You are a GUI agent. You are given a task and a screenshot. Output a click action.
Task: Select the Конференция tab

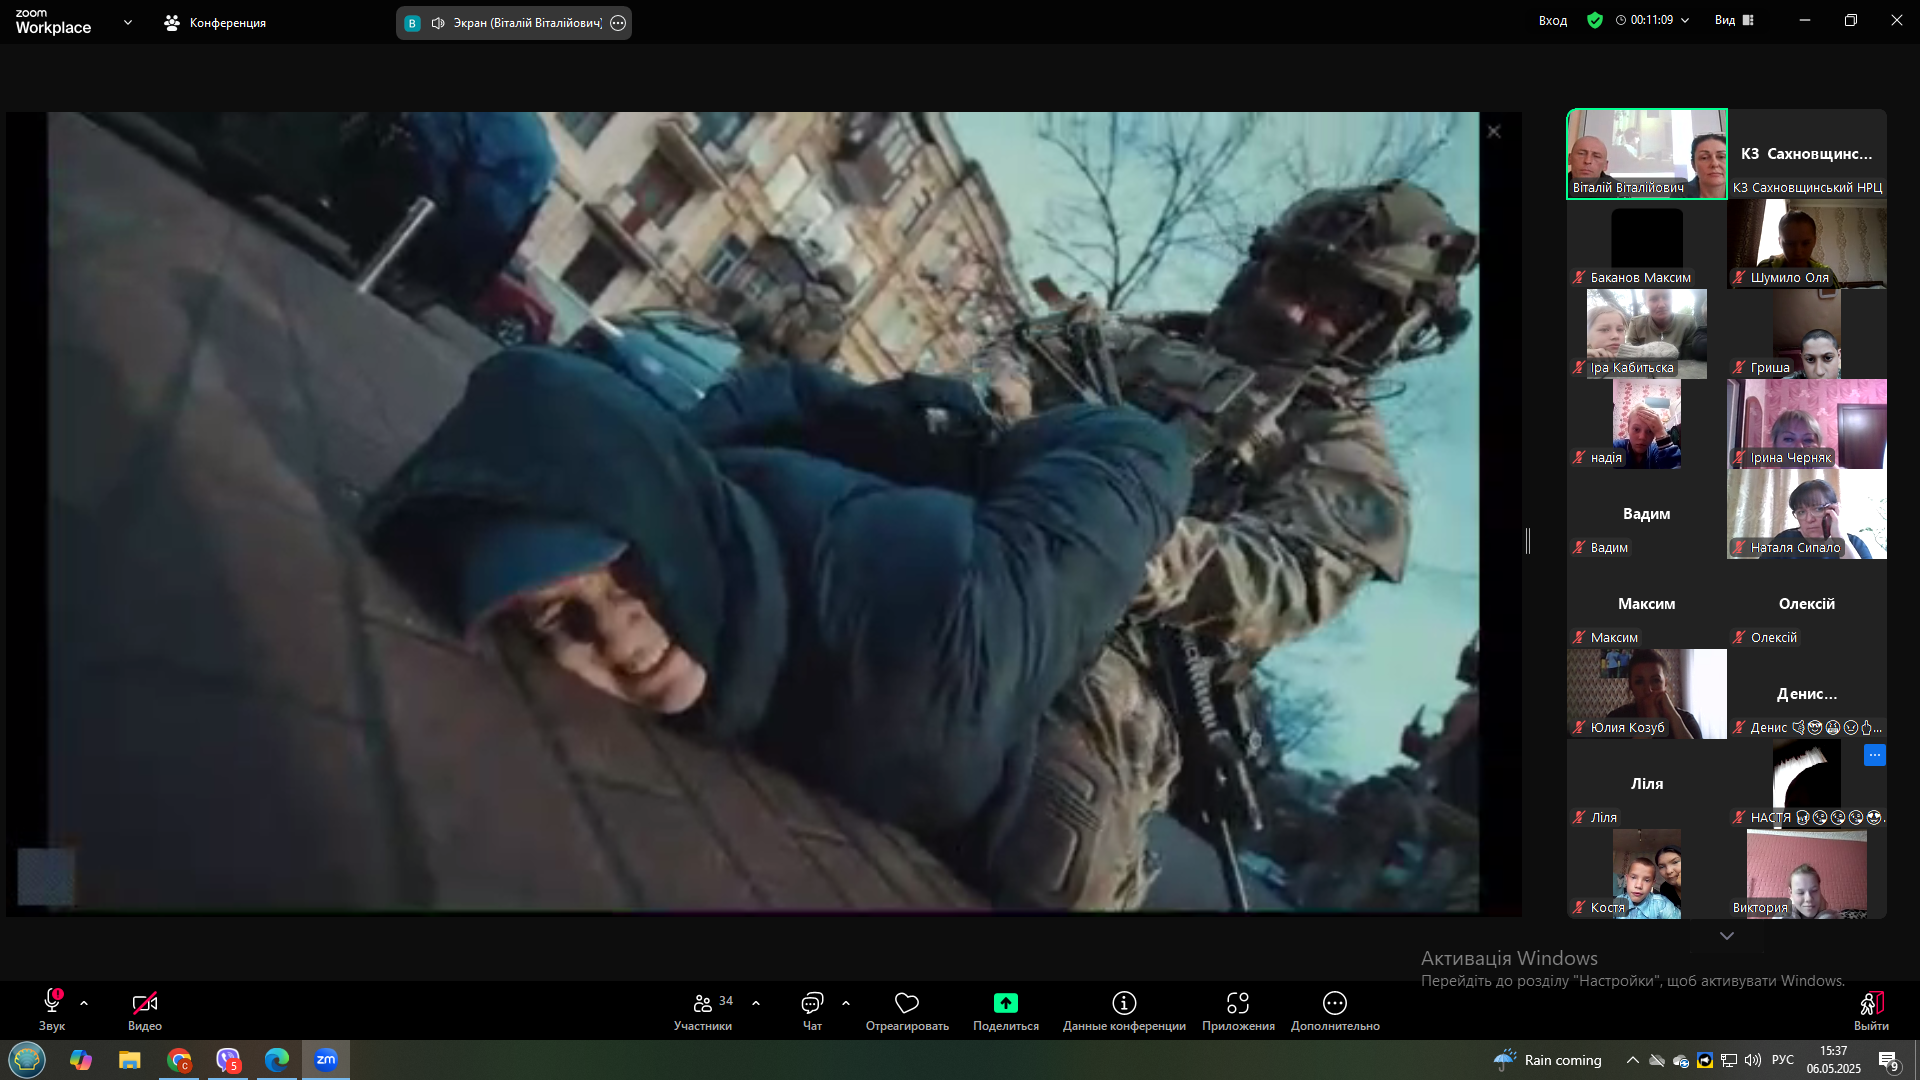pyautogui.click(x=215, y=22)
